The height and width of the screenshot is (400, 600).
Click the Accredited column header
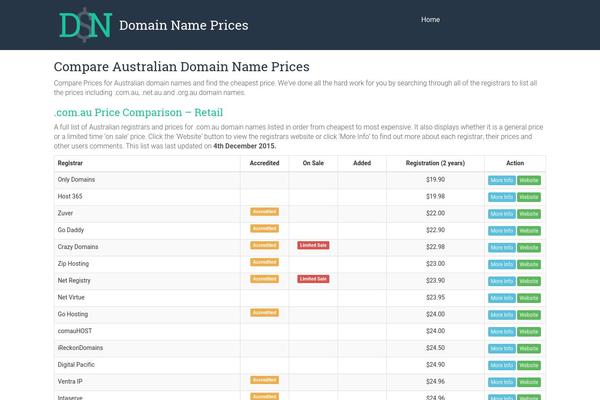pyautogui.click(x=264, y=163)
